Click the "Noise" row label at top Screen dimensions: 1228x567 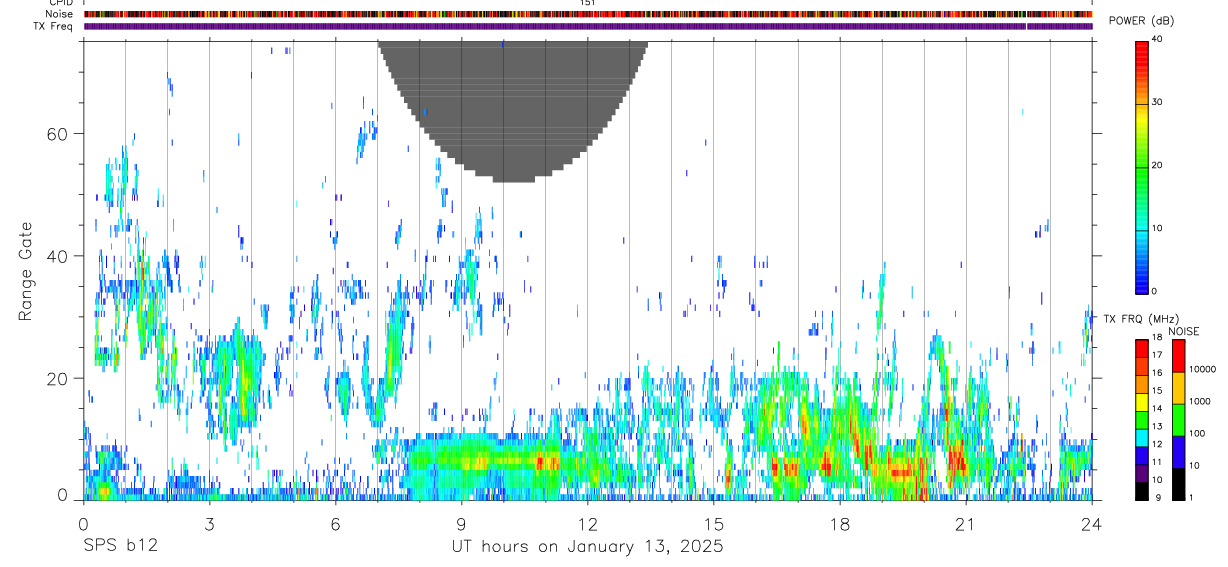[x=59, y=14]
